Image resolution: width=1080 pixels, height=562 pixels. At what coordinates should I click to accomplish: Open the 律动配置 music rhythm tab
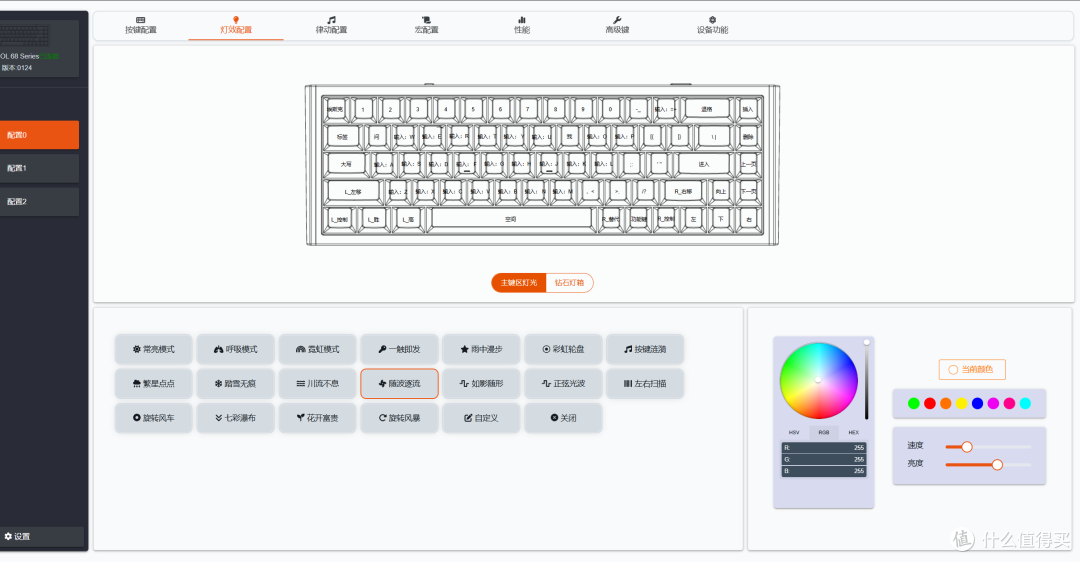tap(331, 25)
